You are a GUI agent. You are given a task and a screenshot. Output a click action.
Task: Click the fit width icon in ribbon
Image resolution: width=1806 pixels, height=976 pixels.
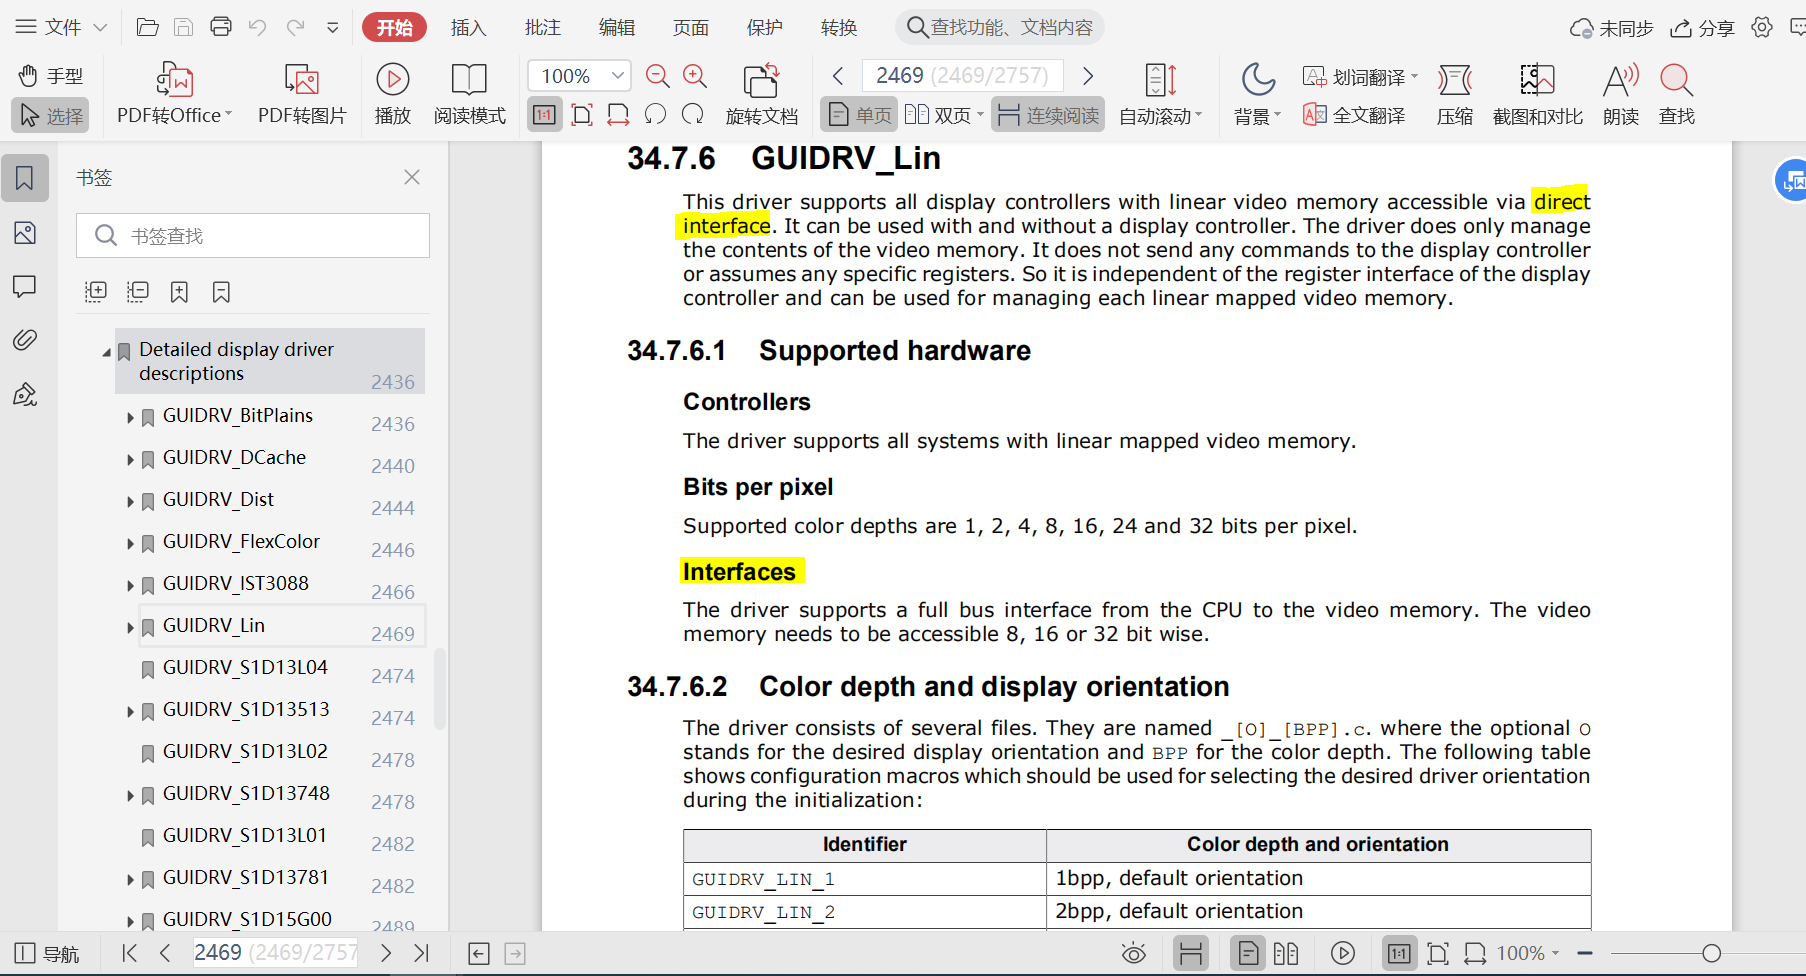(x=619, y=115)
